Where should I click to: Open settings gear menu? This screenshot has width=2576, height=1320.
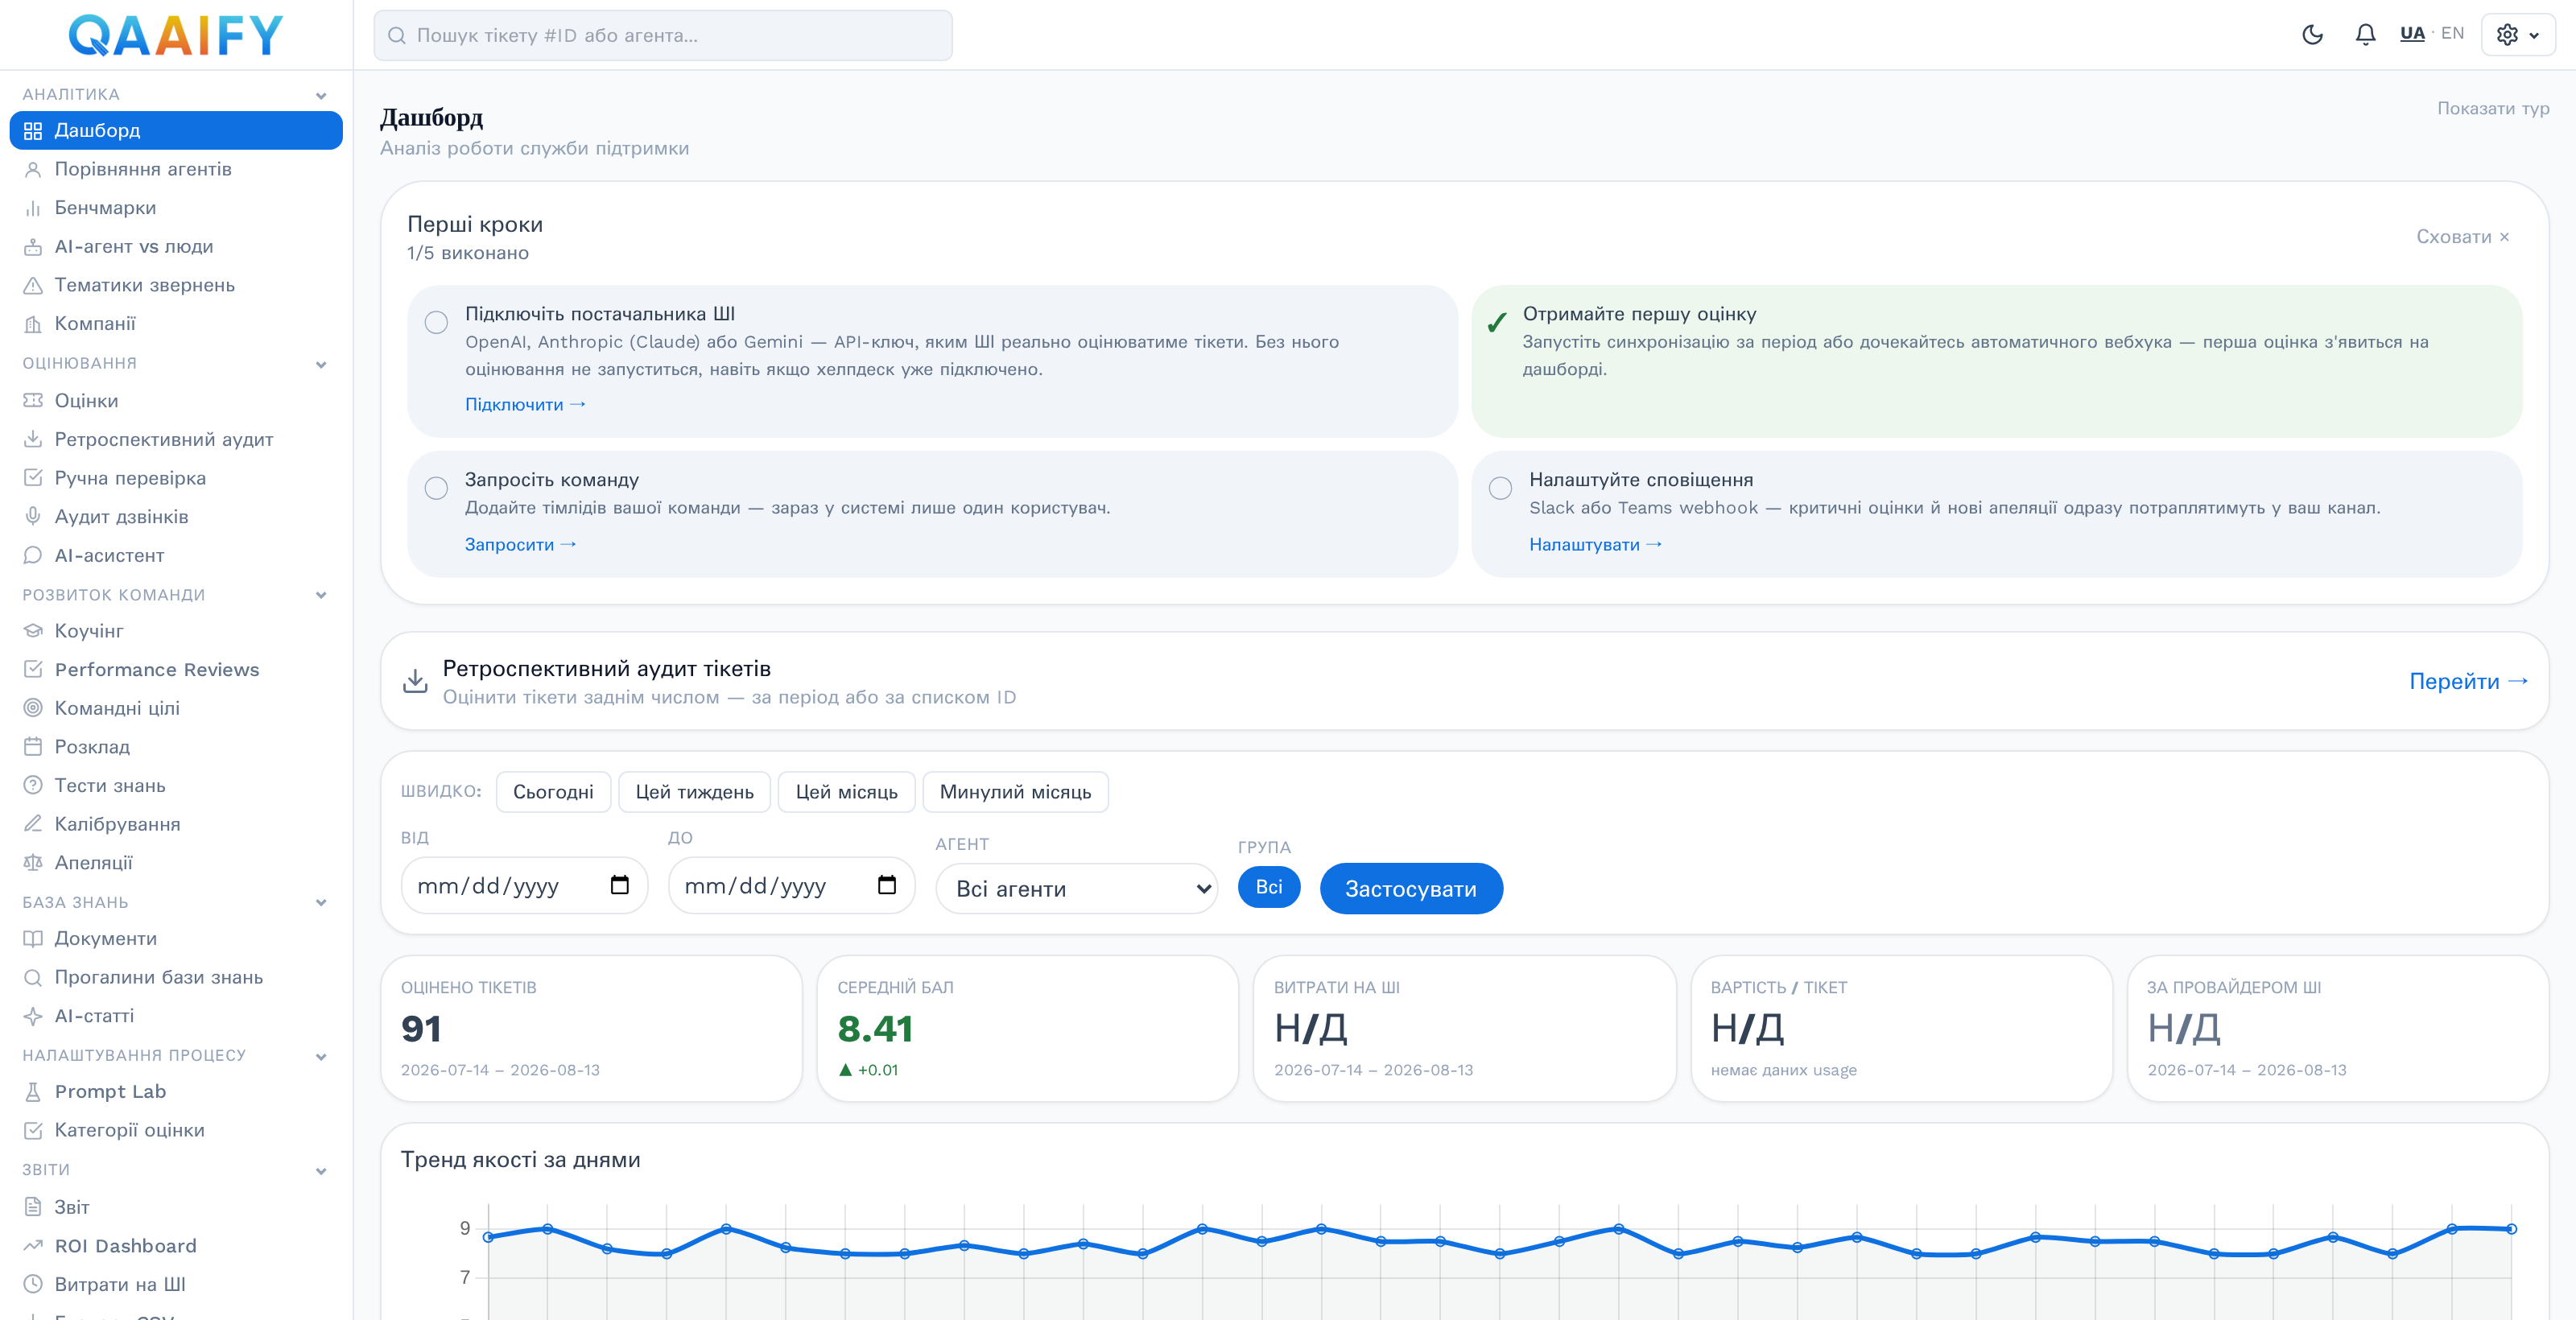(x=2518, y=35)
